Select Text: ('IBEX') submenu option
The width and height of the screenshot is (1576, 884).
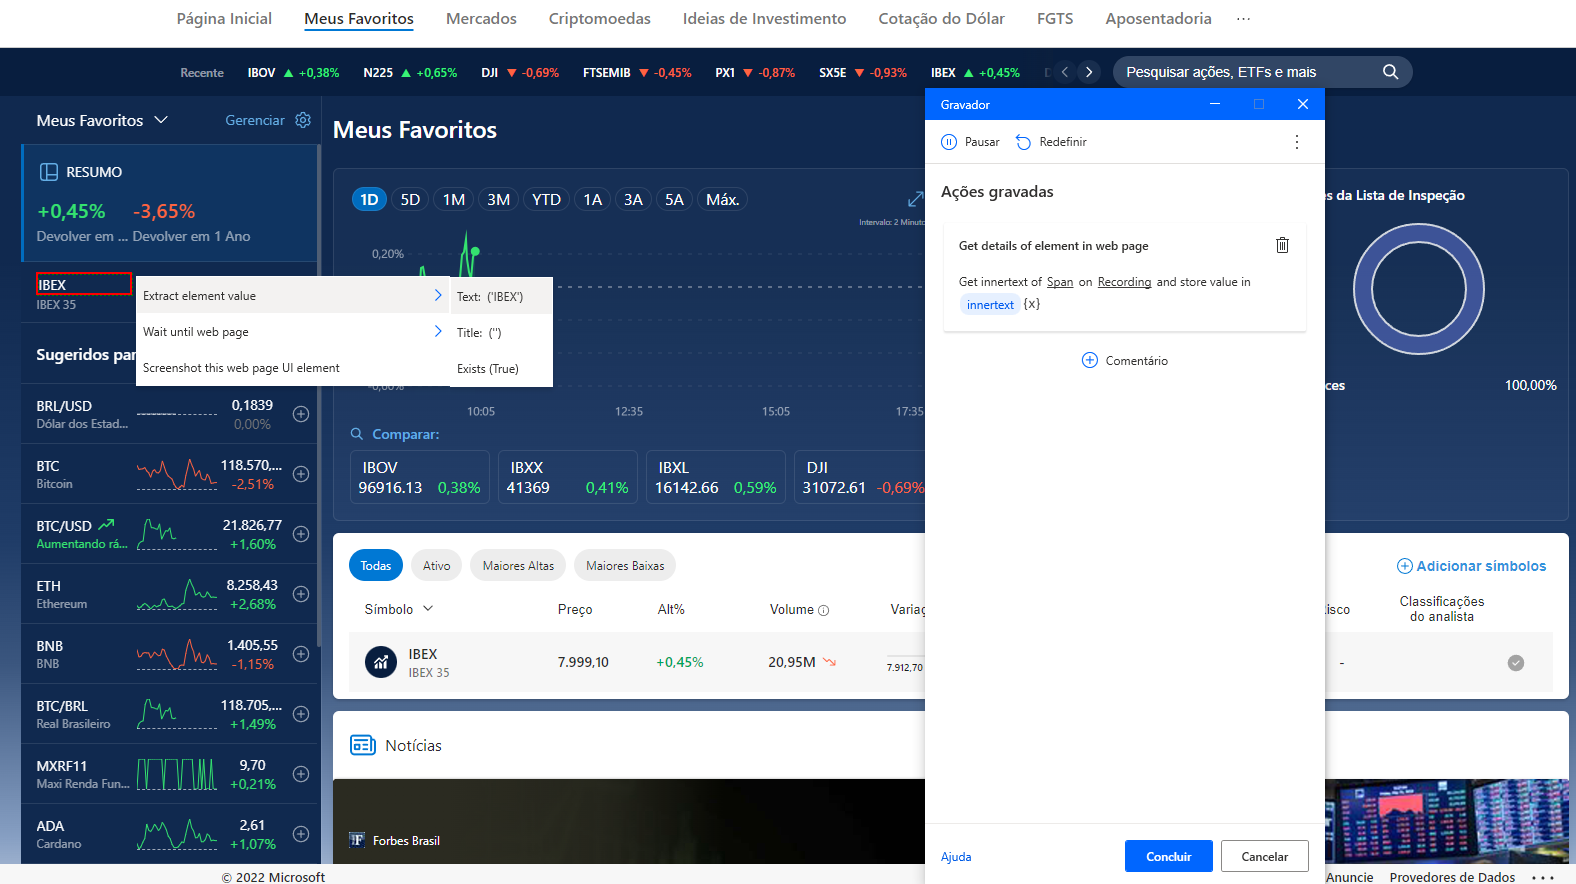click(x=502, y=296)
